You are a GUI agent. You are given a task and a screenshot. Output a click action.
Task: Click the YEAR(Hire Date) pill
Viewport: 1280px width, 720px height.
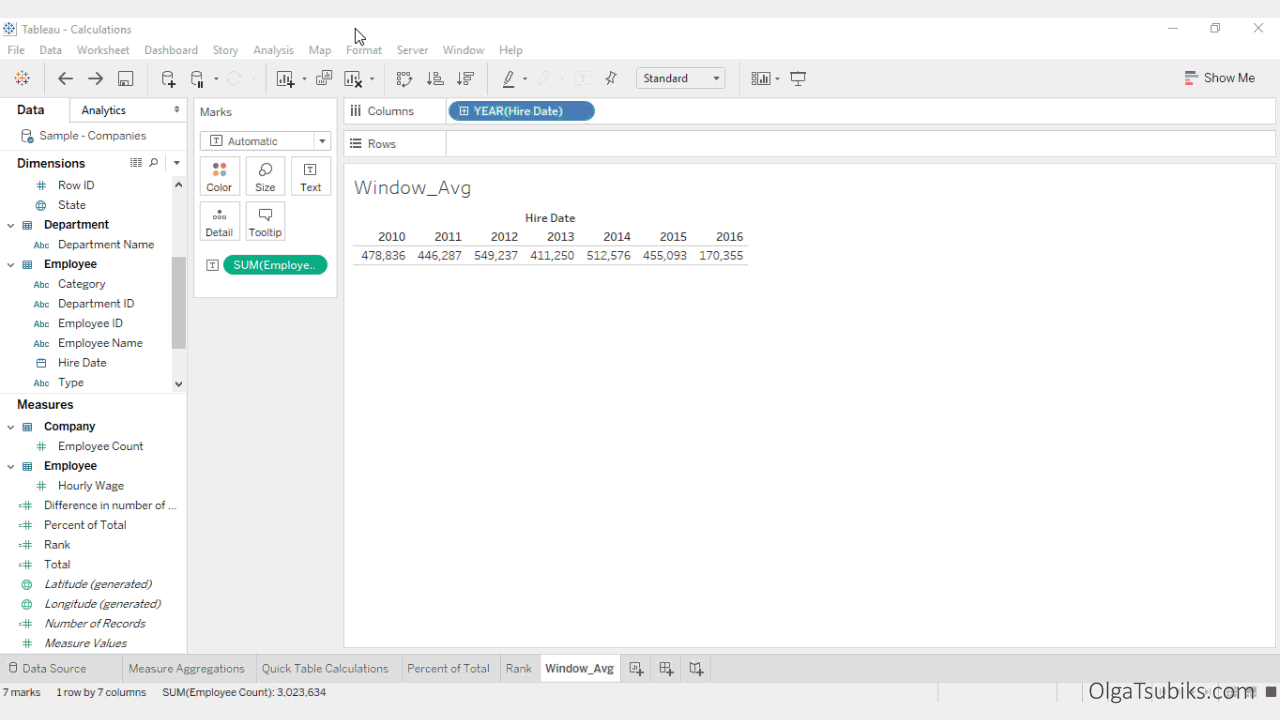click(521, 111)
